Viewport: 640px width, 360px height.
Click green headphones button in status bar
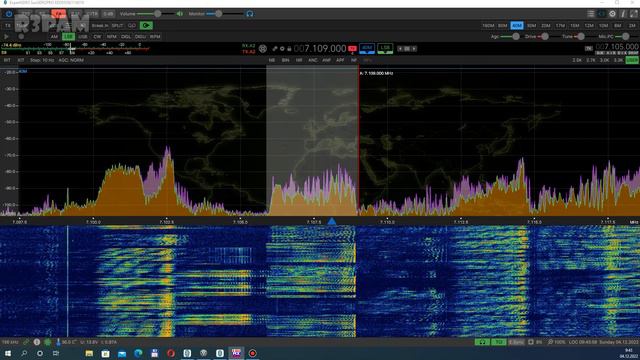pos(482,342)
